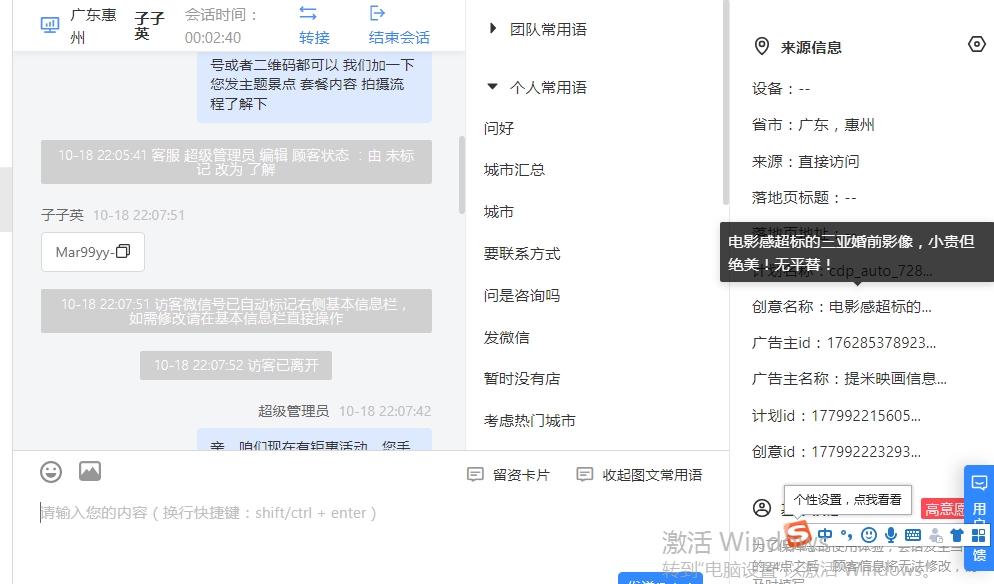Click 落地页标题：-- row

pos(804,197)
